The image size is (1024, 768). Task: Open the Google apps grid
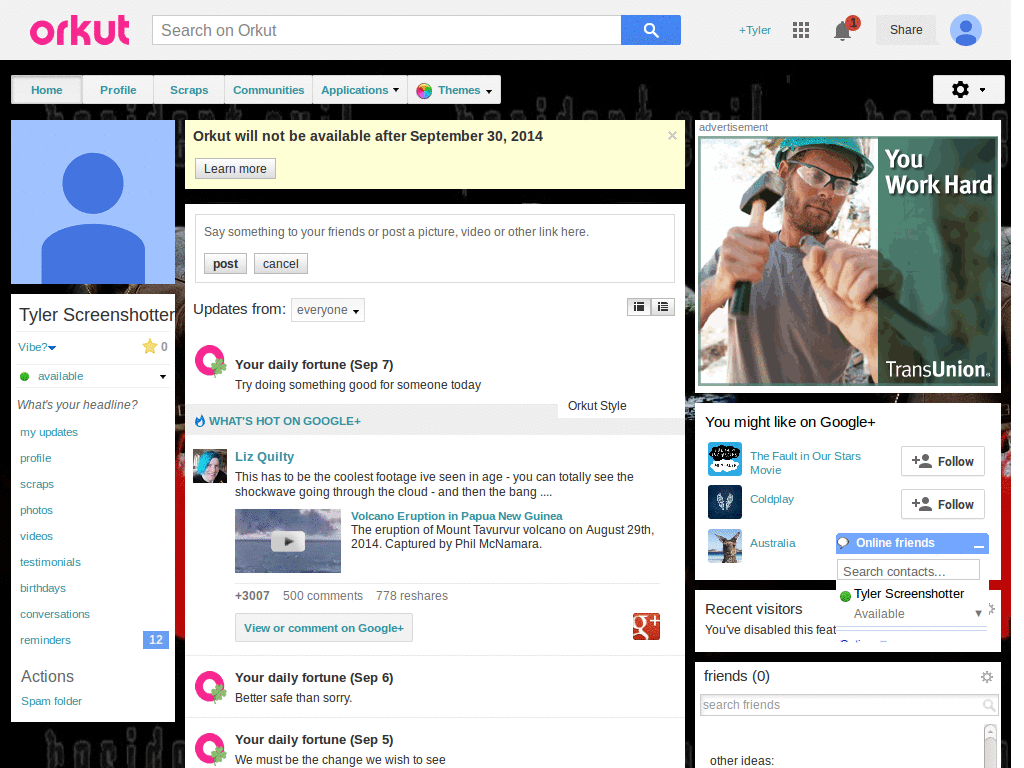coord(801,30)
